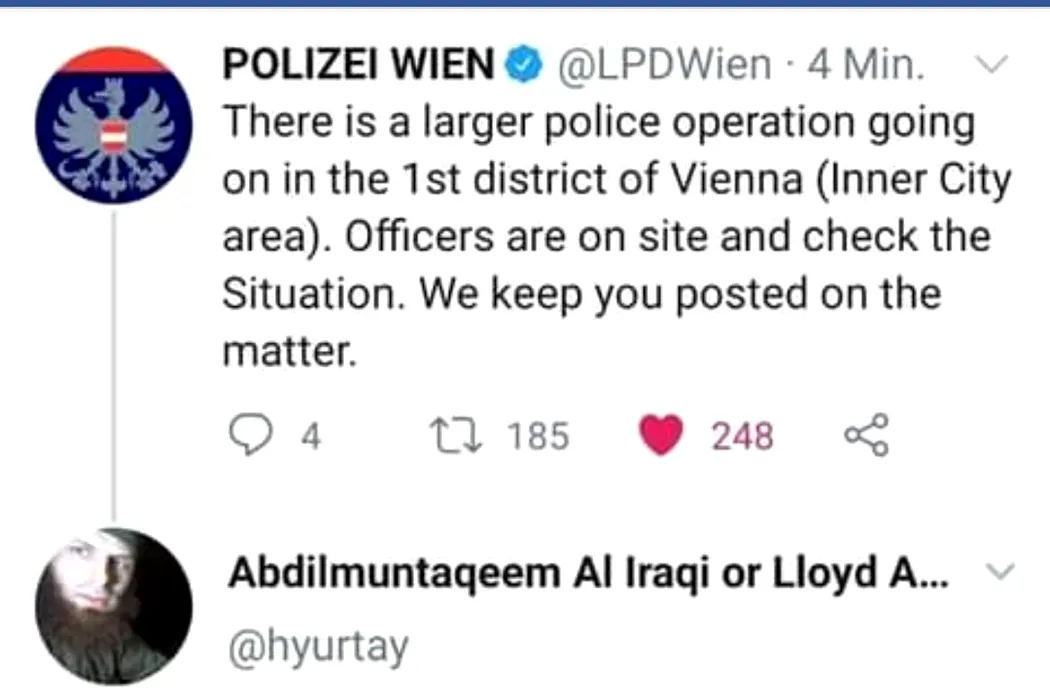Click the retweet arrows icon
The image size is (1050, 700).
coord(455,435)
